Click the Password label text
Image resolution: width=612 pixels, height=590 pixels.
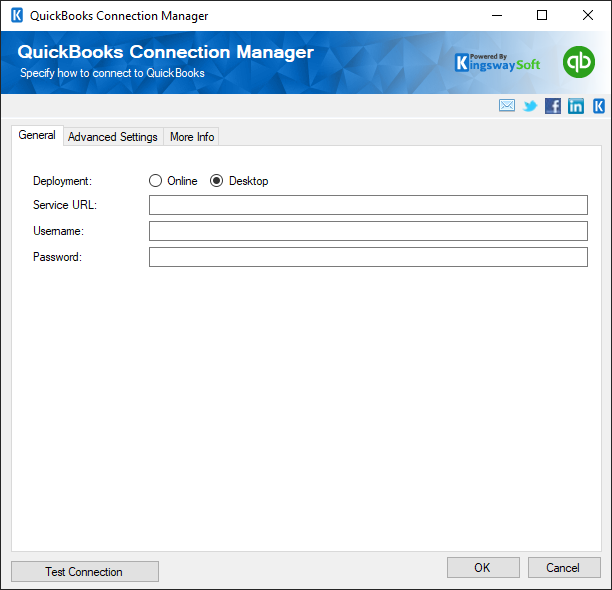tap(57, 257)
